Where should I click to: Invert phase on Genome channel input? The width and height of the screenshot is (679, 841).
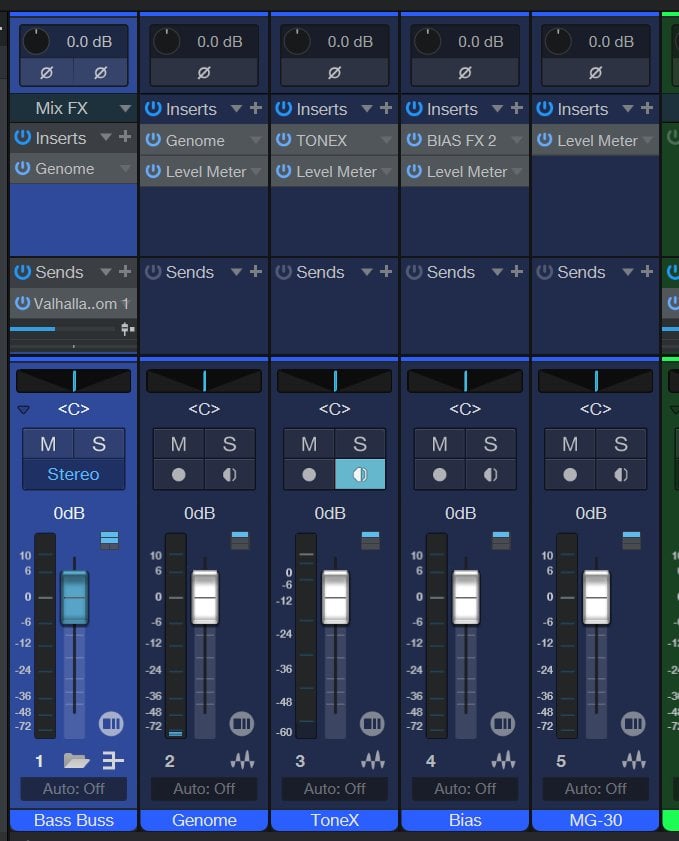coord(204,72)
